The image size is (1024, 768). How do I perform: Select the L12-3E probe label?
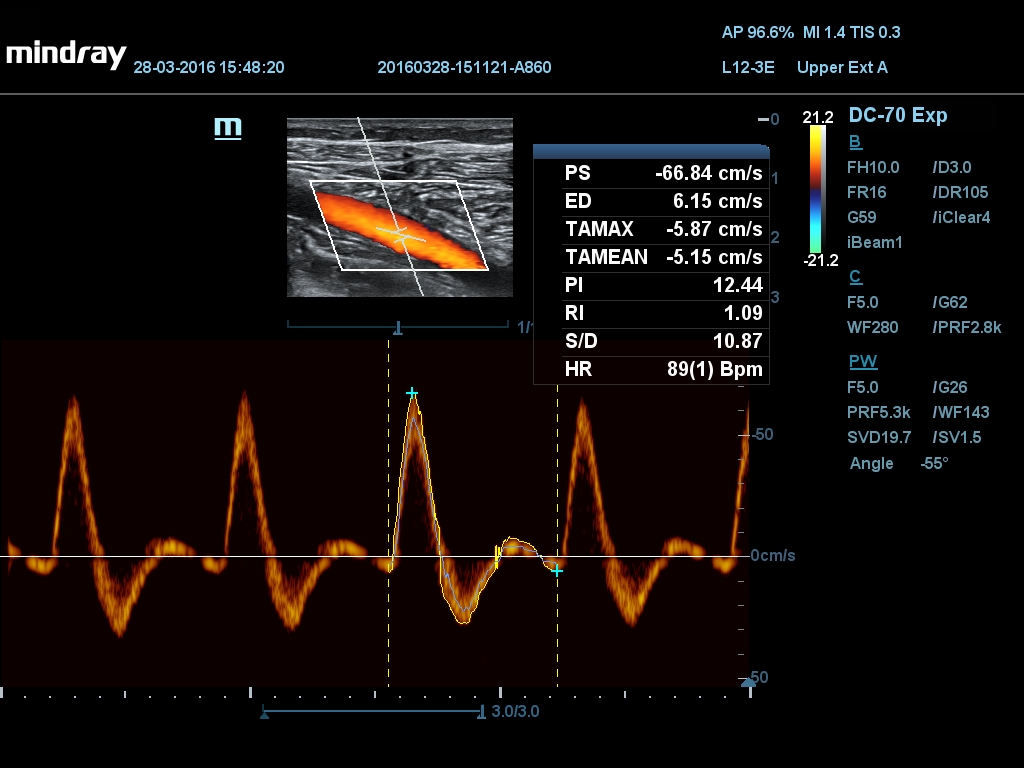pos(747,68)
